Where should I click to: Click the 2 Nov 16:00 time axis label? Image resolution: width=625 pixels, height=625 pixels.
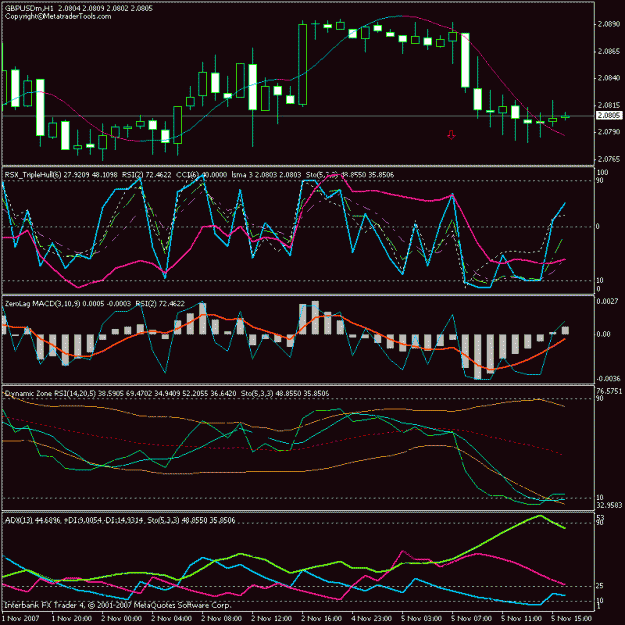pos(322,618)
